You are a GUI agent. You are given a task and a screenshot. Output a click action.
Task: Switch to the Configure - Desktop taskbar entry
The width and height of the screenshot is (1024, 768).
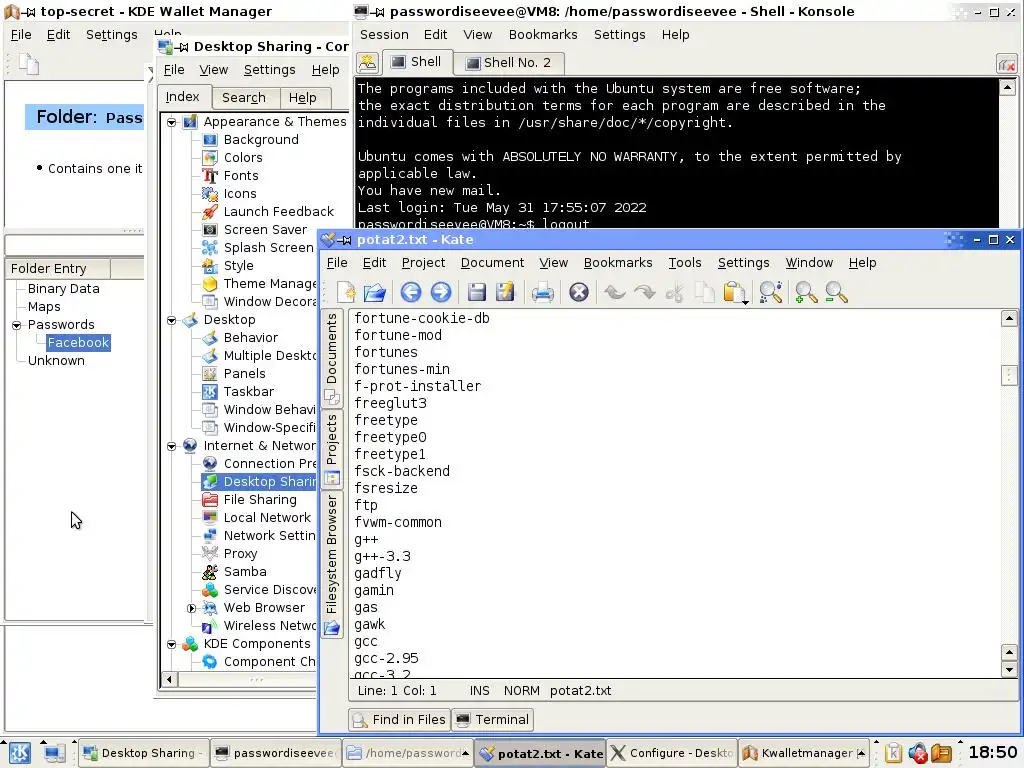[672, 753]
